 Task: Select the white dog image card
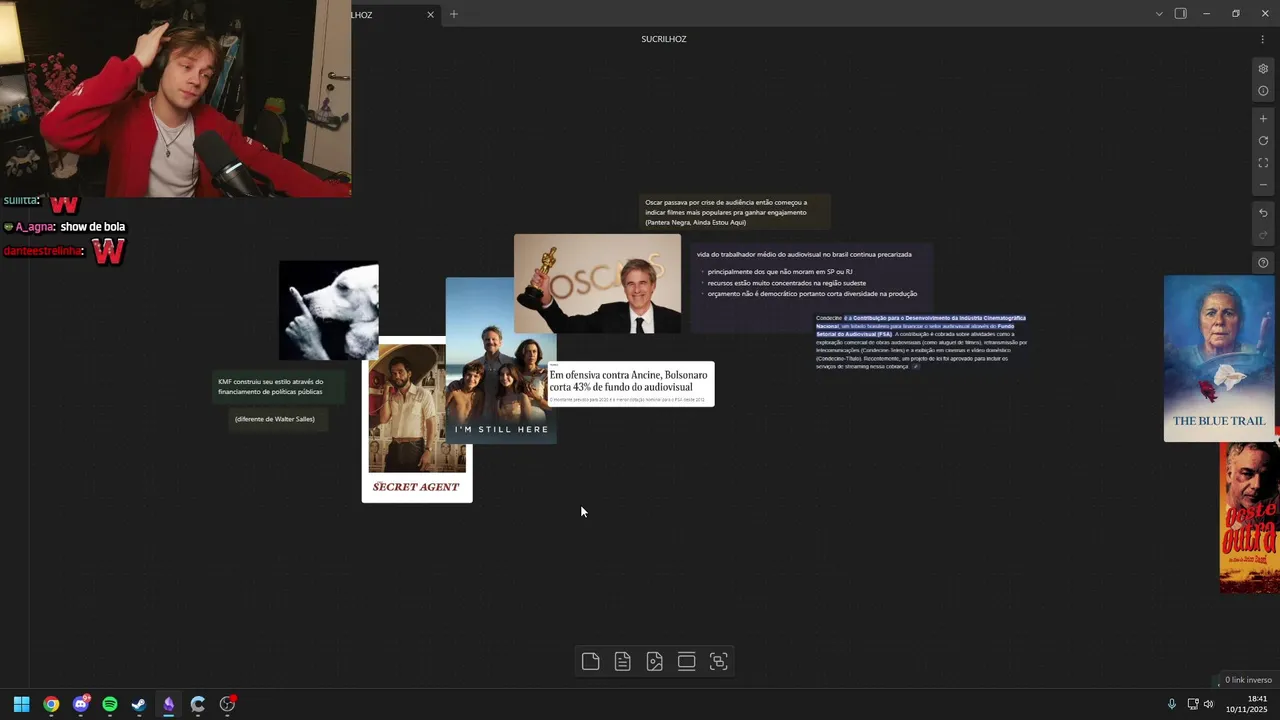pyautogui.click(x=328, y=310)
